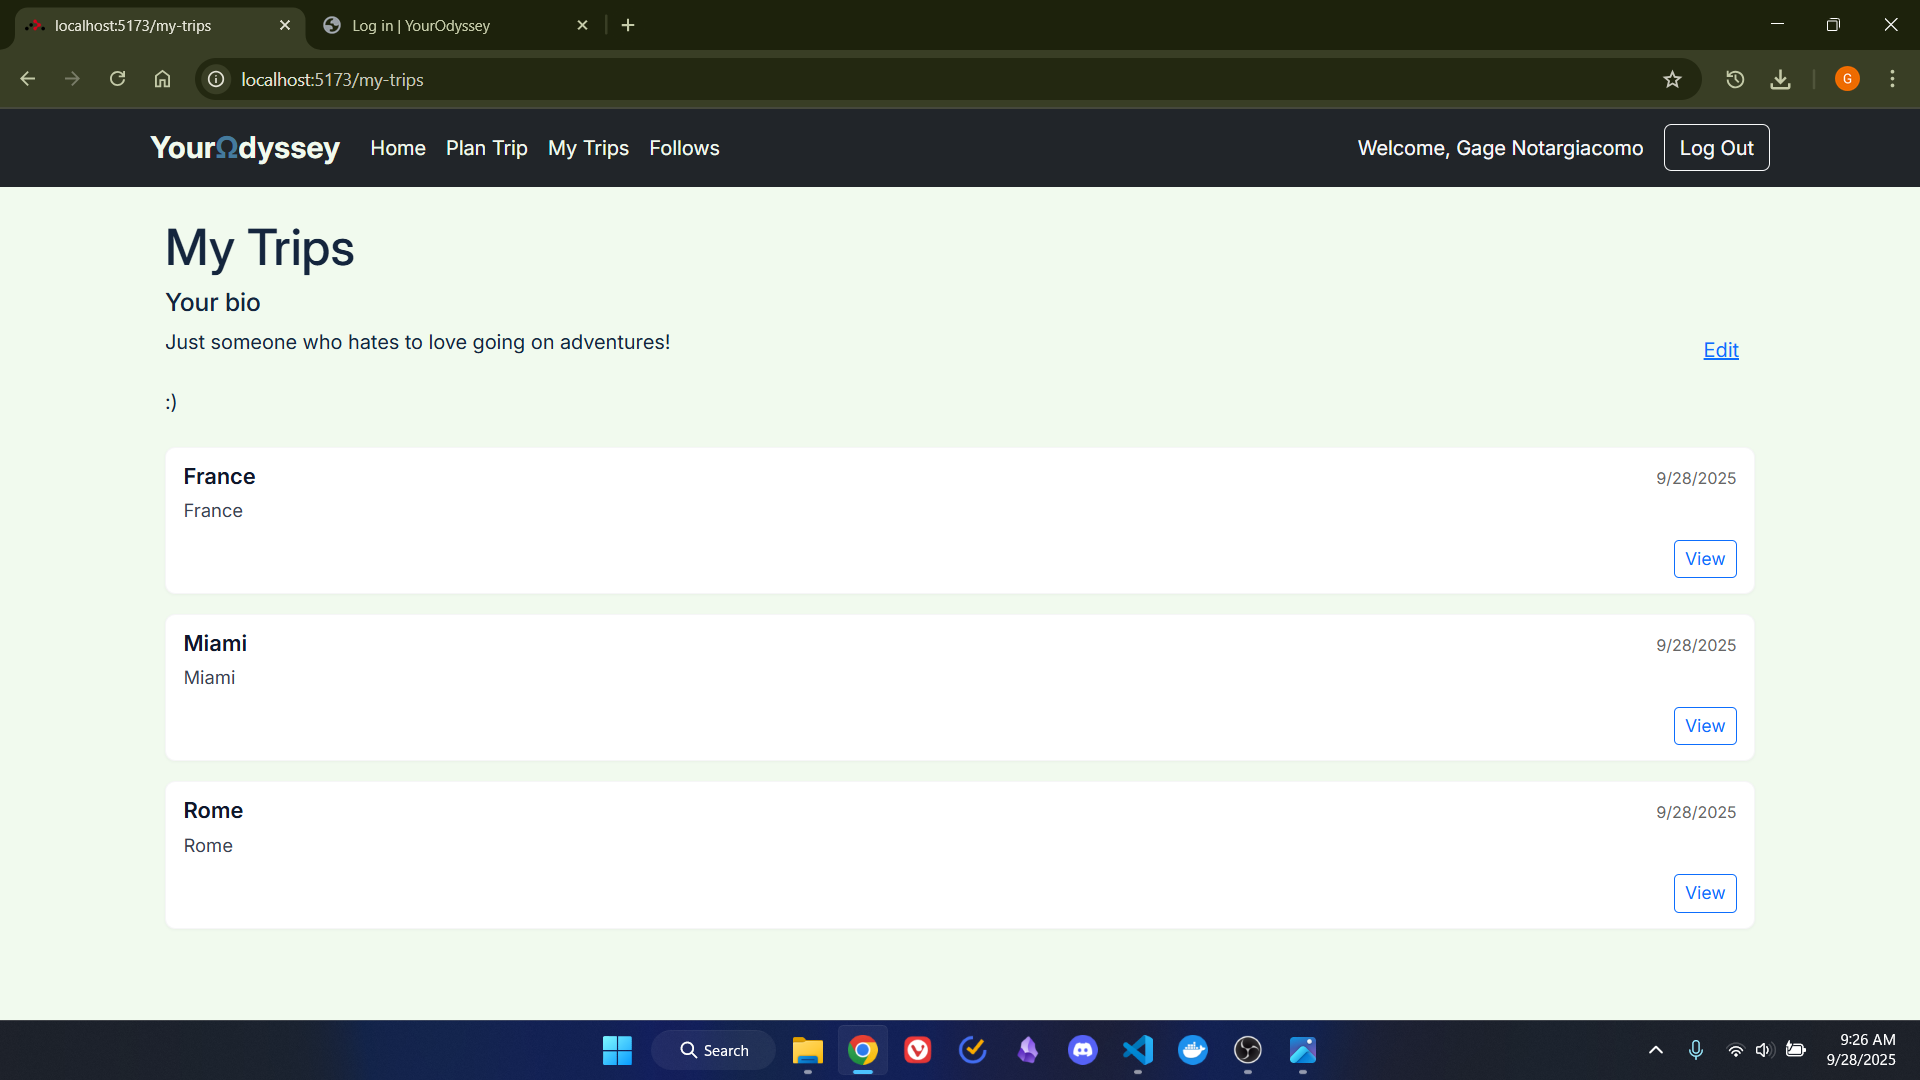The width and height of the screenshot is (1920, 1080).
Task: Open browser downloads icon
Action: coord(1780,80)
